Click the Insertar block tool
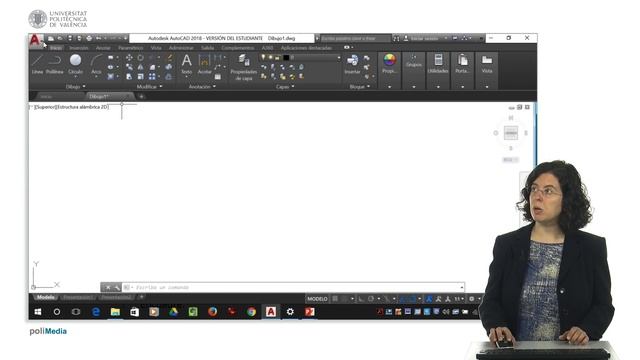Image resolution: width=640 pixels, height=360 pixels. [x=352, y=64]
